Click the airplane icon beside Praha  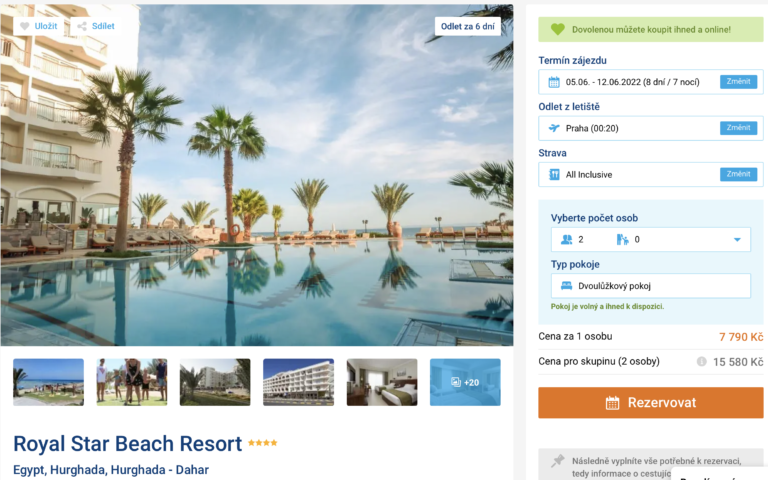(554, 128)
